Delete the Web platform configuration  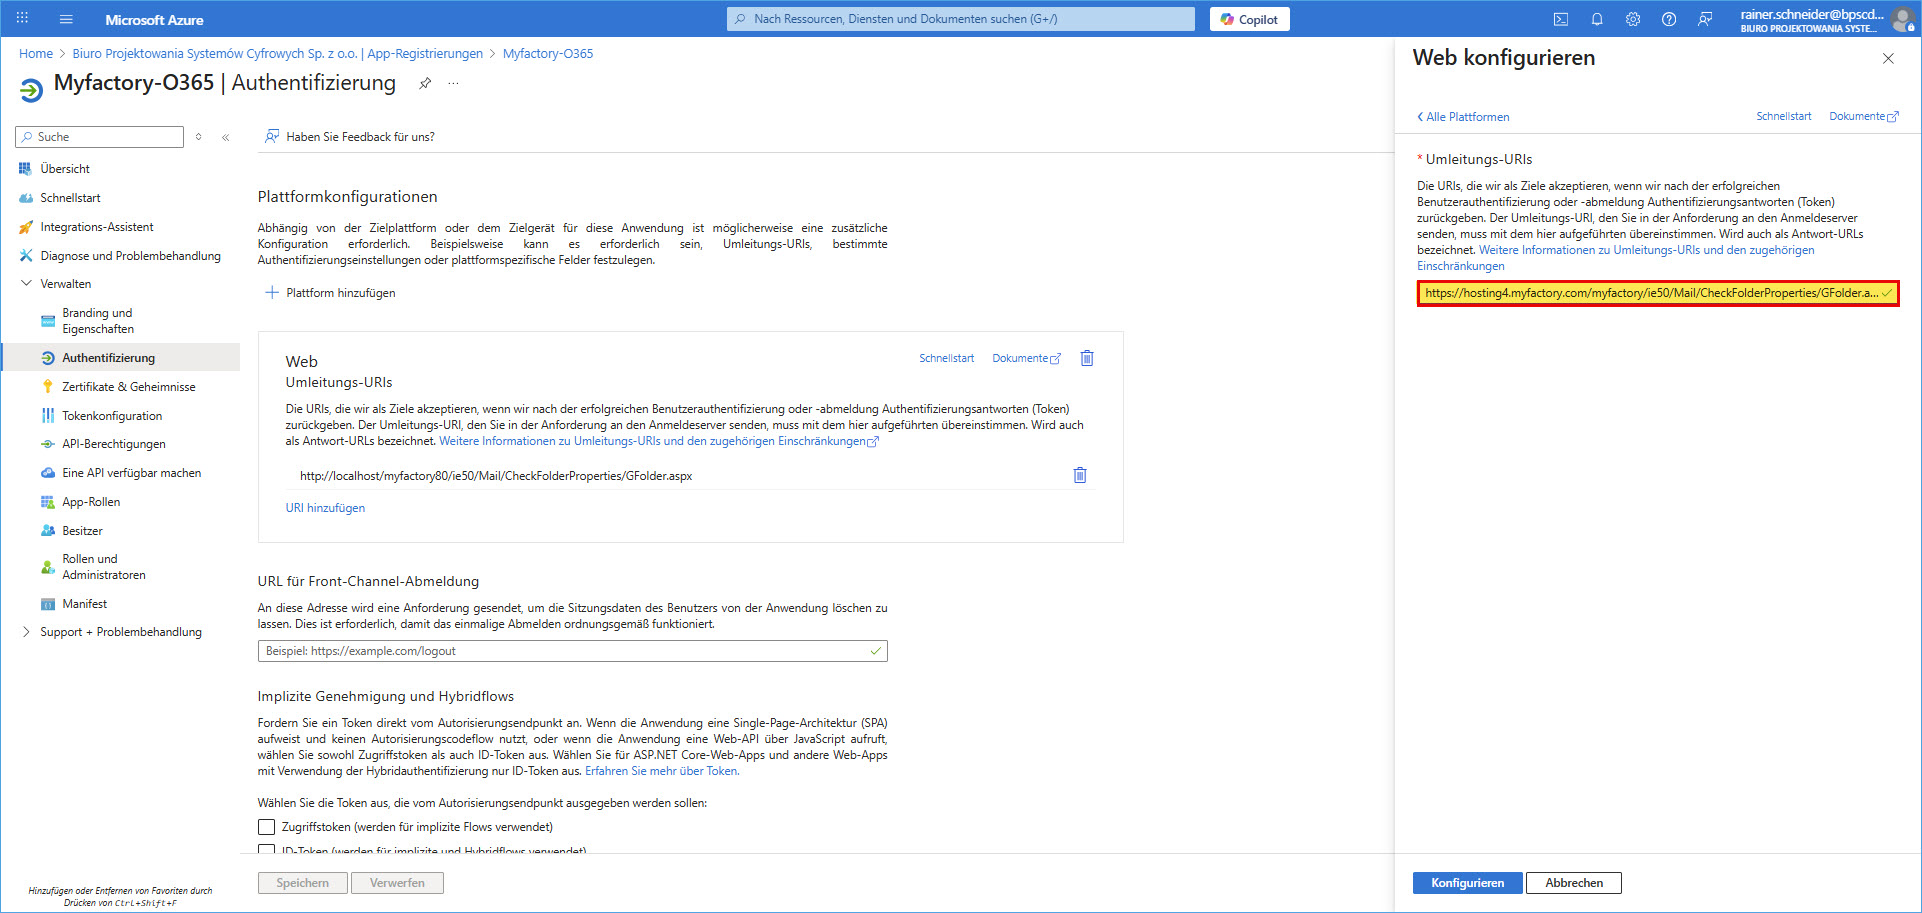(x=1087, y=358)
